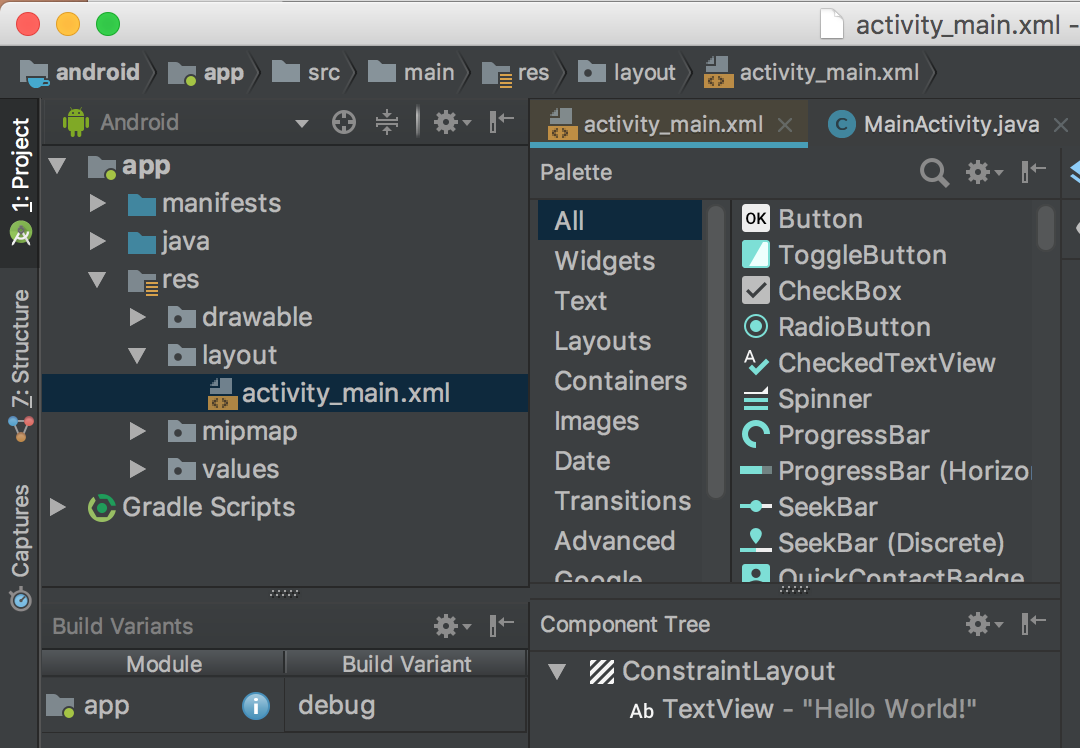The height and width of the screenshot is (748, 1080).
Task: Open the Build Variants gear icon
Action: click(444, 626)
